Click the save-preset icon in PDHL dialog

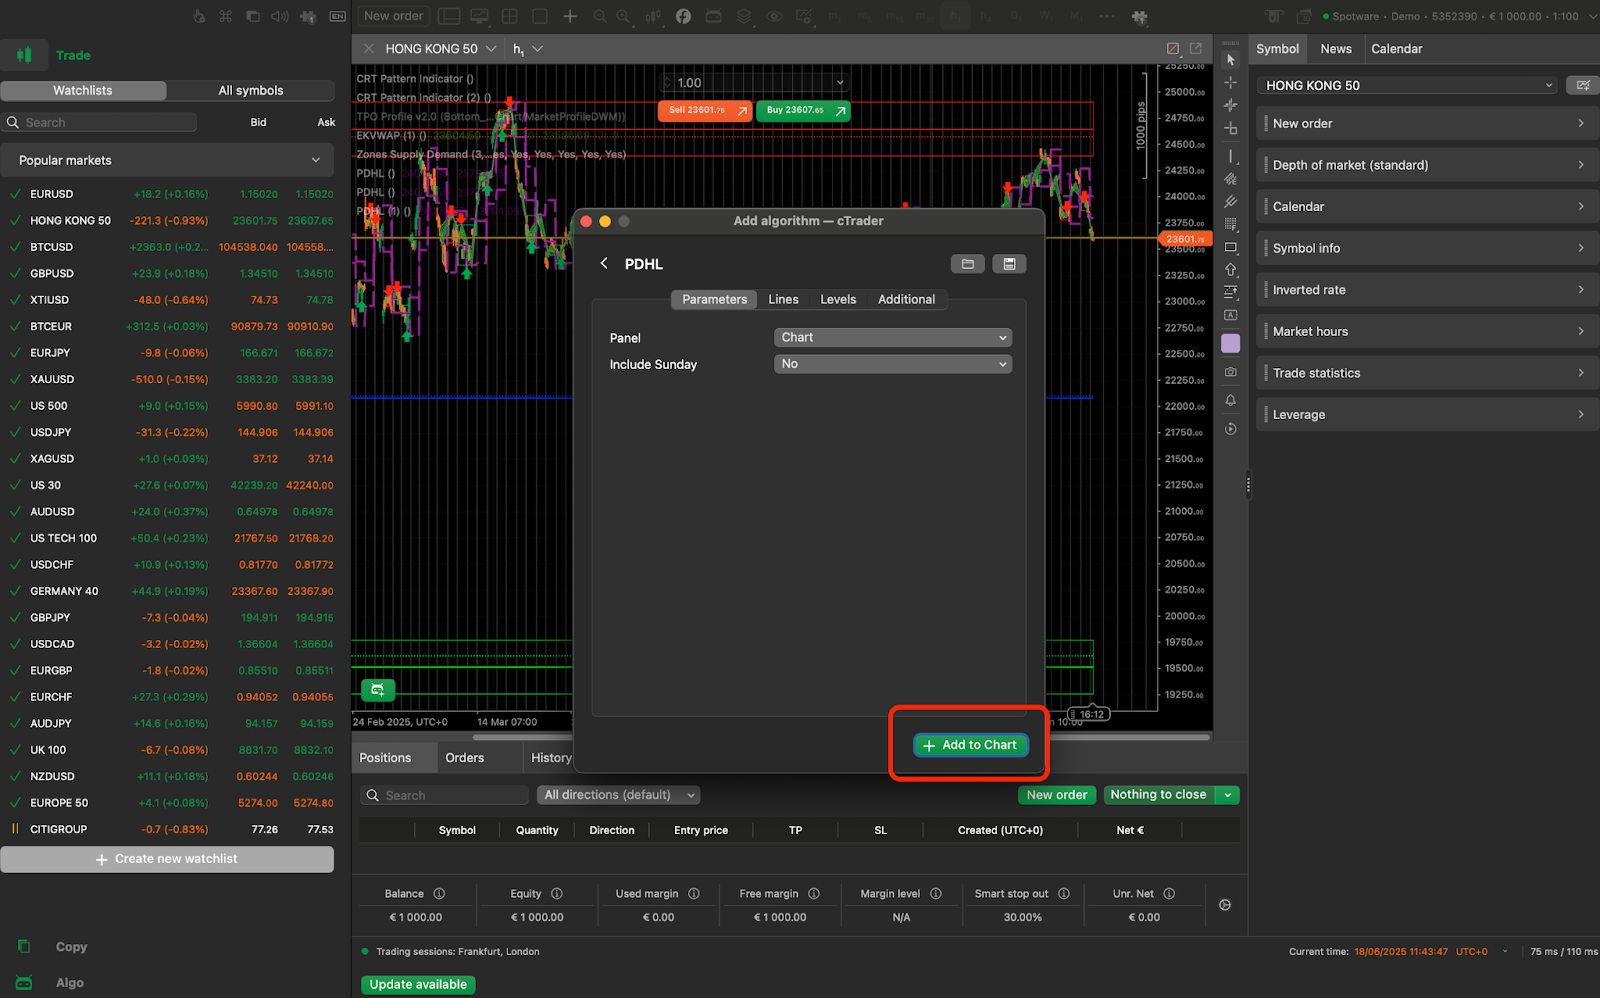1009,264
